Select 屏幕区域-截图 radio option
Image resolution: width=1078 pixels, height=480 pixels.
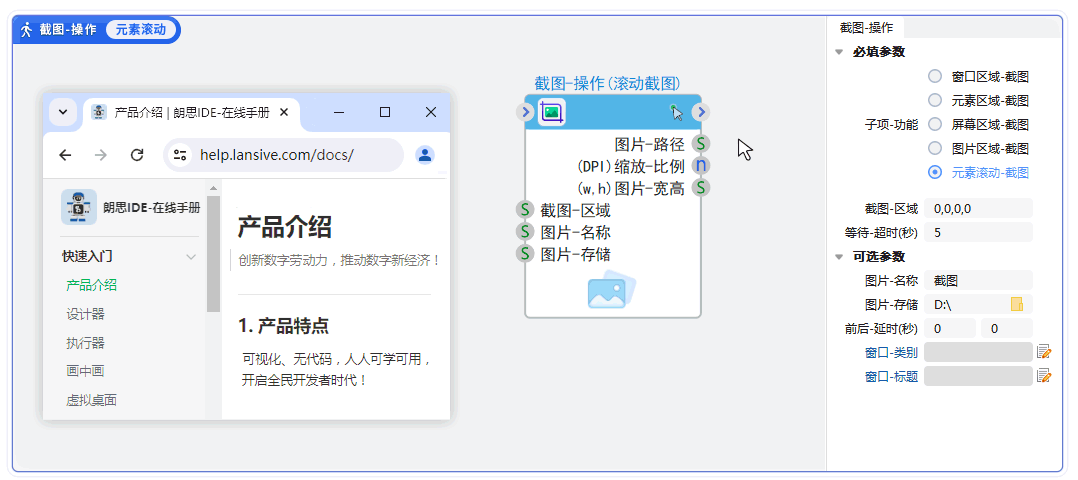pyautogui.click(x=935, y=124)
